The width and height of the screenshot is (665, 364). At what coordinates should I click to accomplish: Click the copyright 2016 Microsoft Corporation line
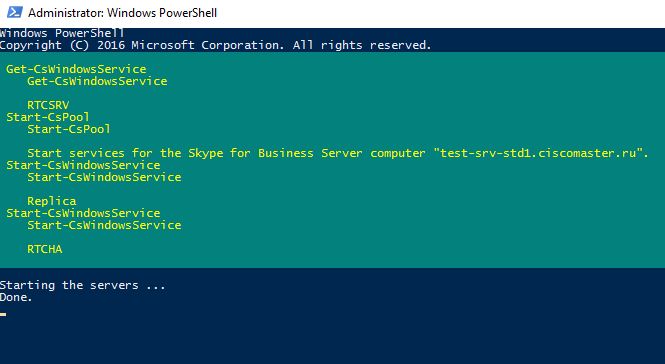[215, 45]
